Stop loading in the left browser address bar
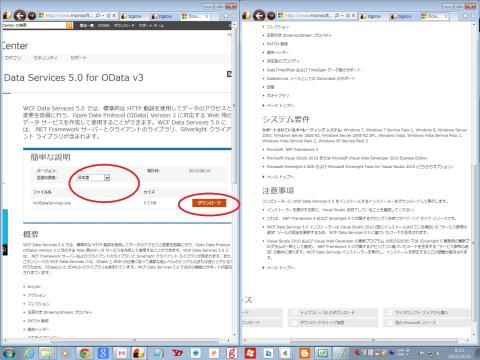Viewport: 480px width, 360px height. point(114,15)
